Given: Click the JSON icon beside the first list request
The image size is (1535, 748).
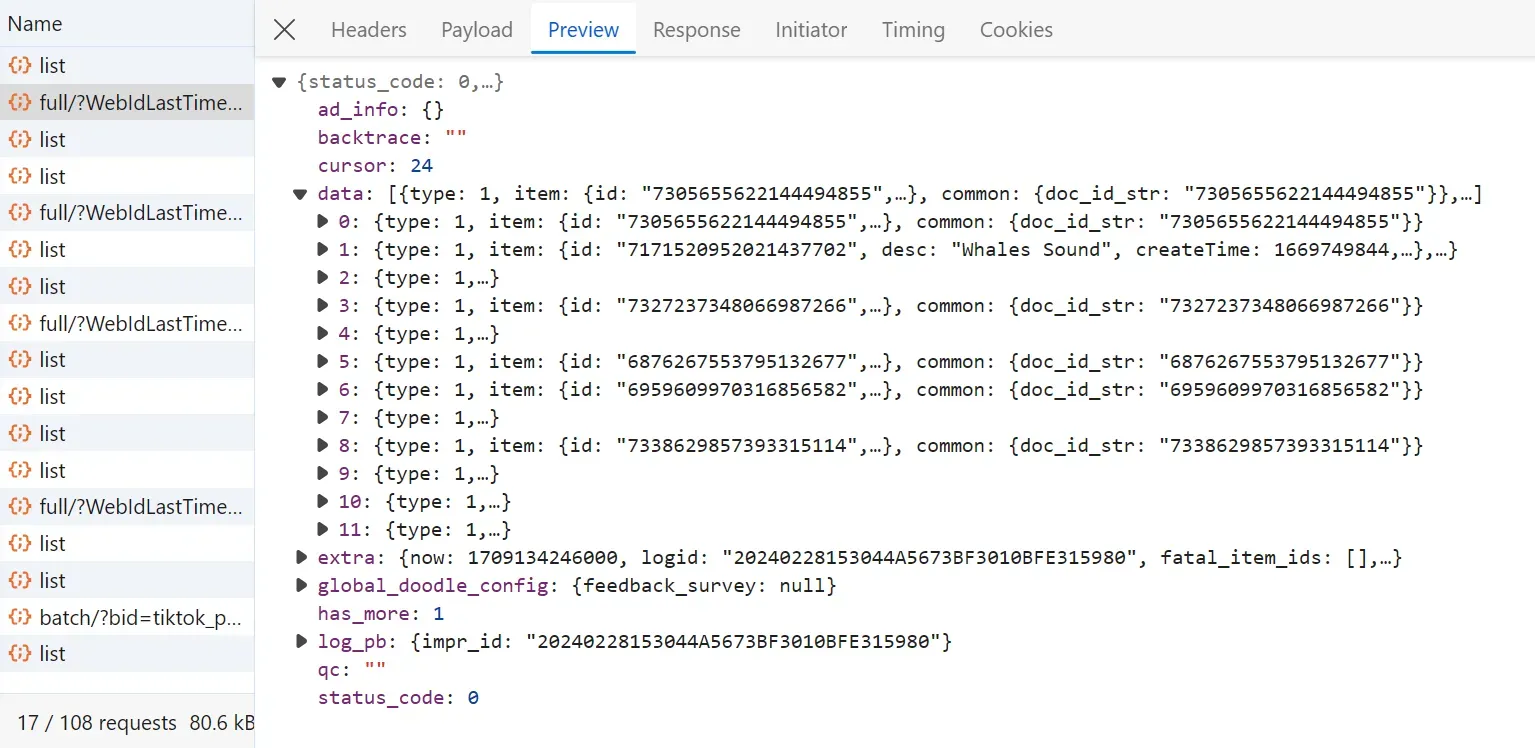Looking at the screenshot, I should point(19,65).
